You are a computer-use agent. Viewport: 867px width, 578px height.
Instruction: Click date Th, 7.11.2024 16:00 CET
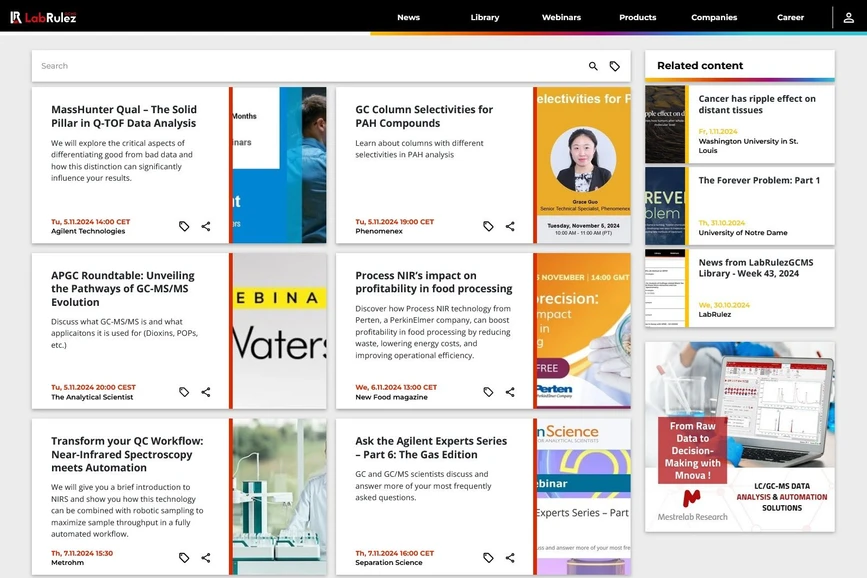[395, 553]
